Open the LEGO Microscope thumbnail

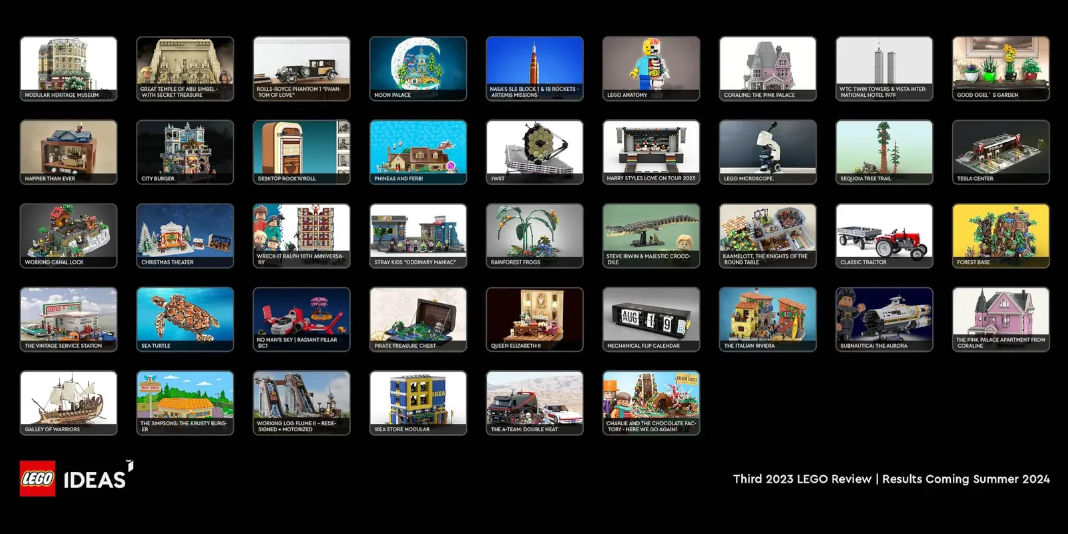[768, 153]
